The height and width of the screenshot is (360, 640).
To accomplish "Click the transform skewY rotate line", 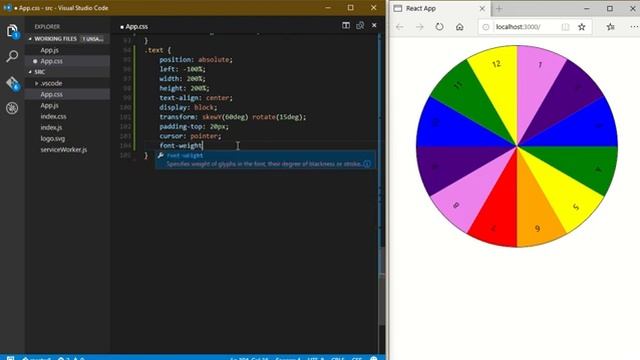I will point(233,117).
